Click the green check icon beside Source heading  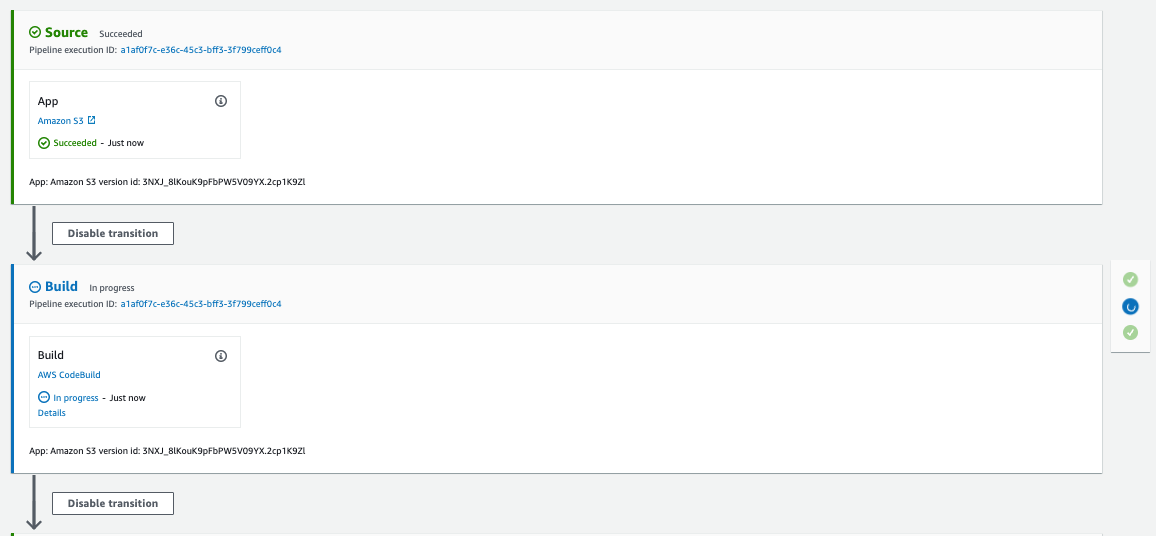point(35,32)
